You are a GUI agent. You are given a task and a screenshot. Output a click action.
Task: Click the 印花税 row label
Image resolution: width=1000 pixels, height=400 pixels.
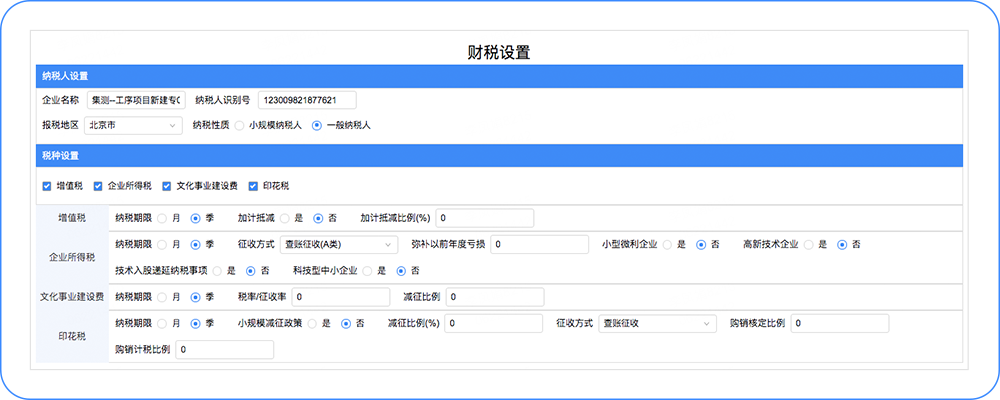[x=72, y=336]
